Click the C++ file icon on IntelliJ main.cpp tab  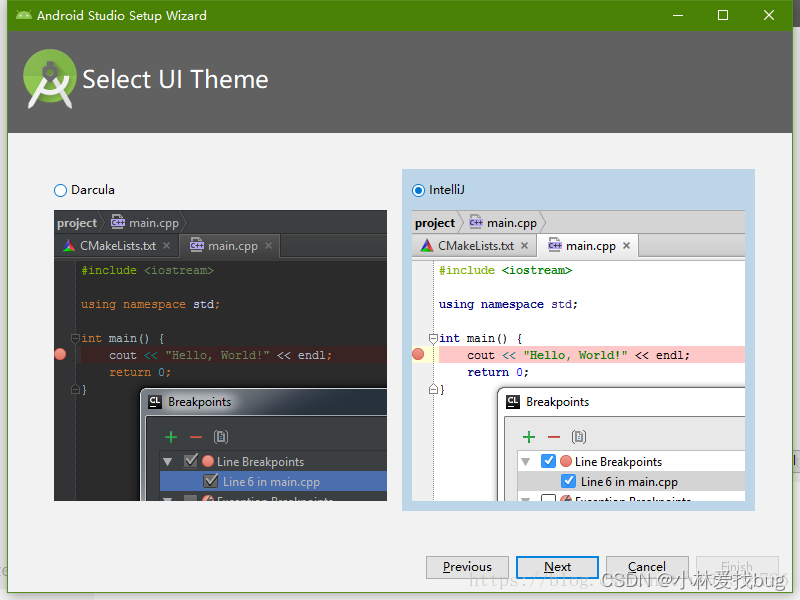556,245
